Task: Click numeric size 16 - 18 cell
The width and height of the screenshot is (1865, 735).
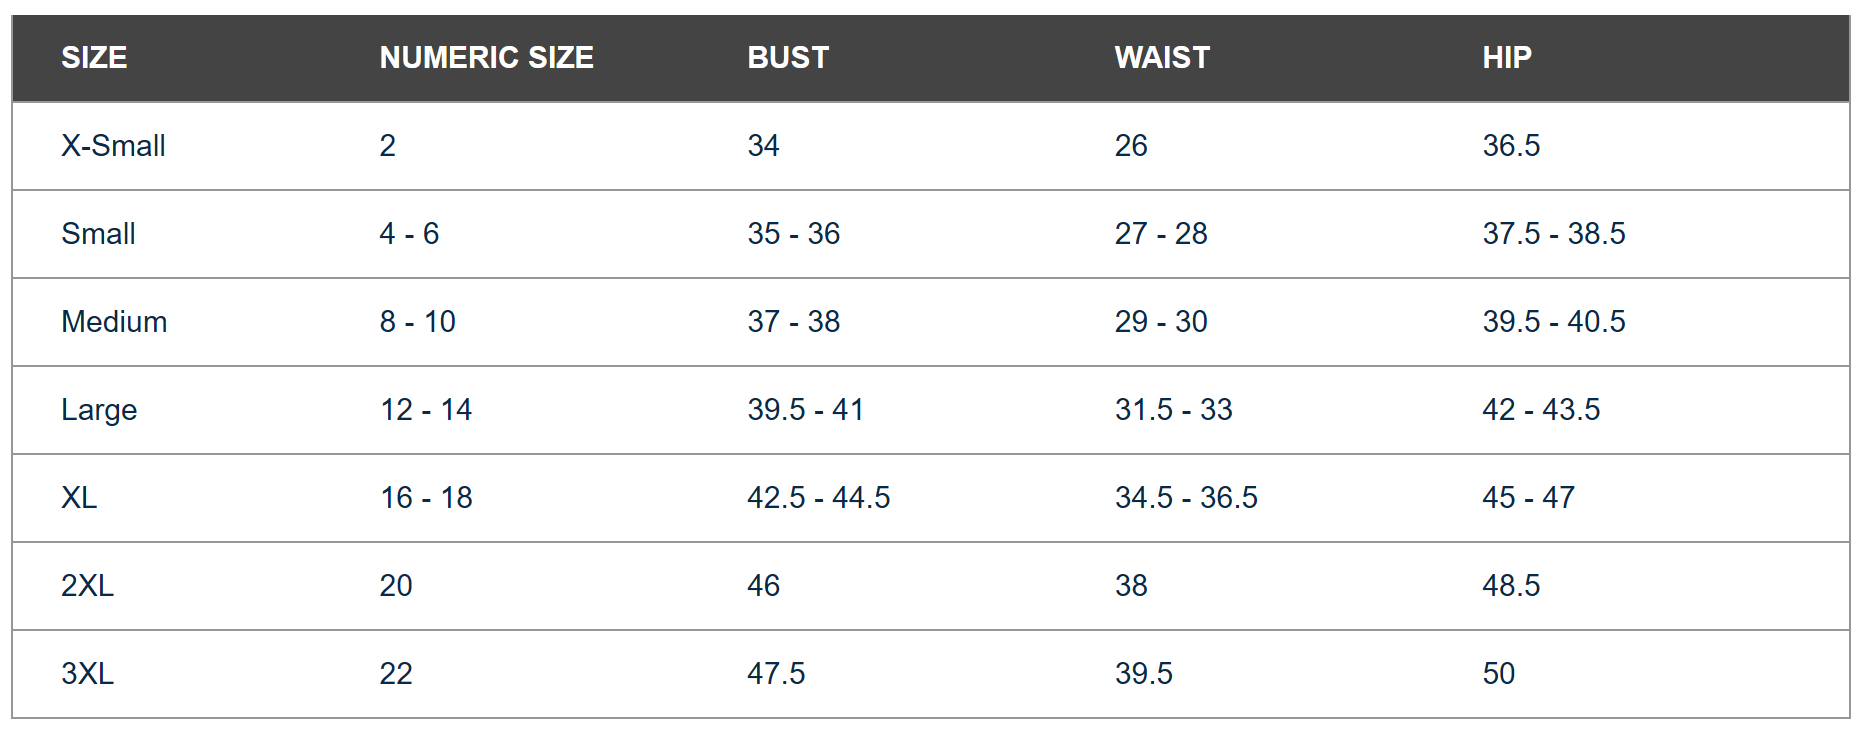Action: (426, 498)
